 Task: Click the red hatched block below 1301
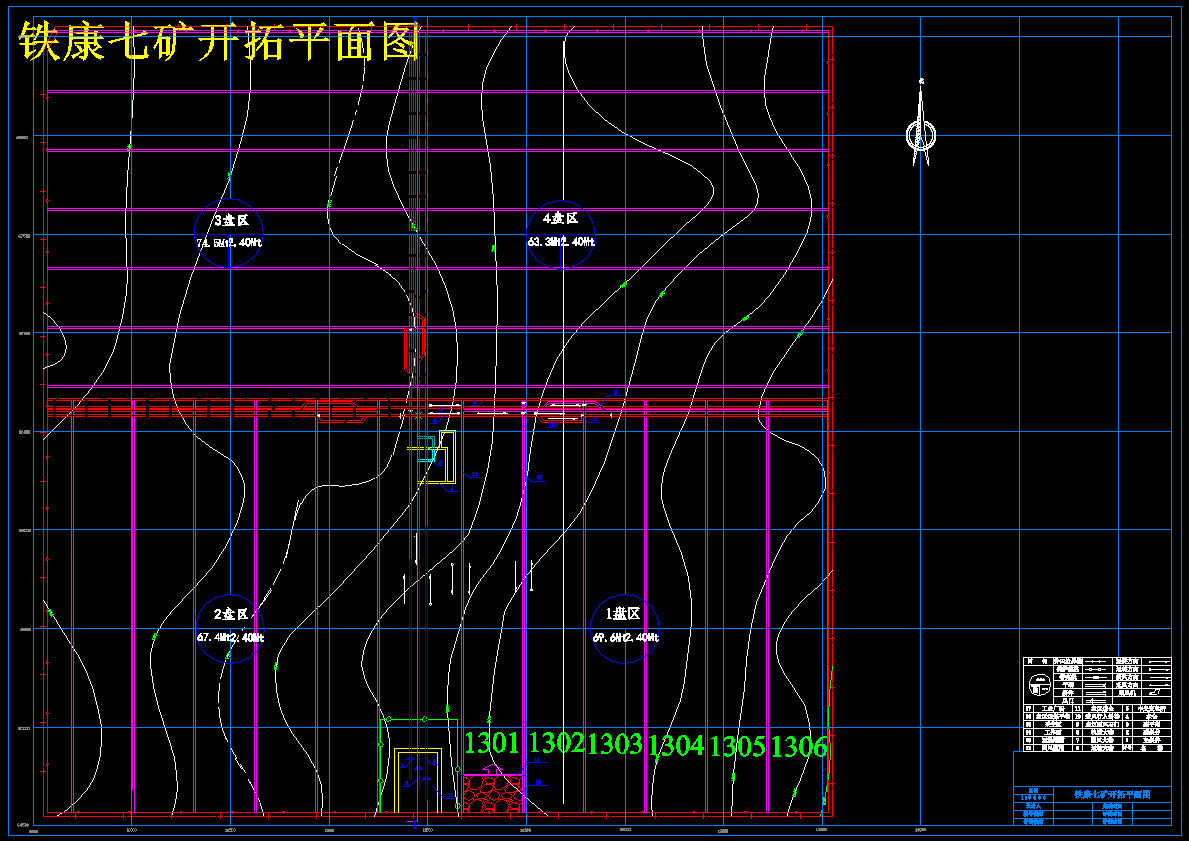point(493,794)
